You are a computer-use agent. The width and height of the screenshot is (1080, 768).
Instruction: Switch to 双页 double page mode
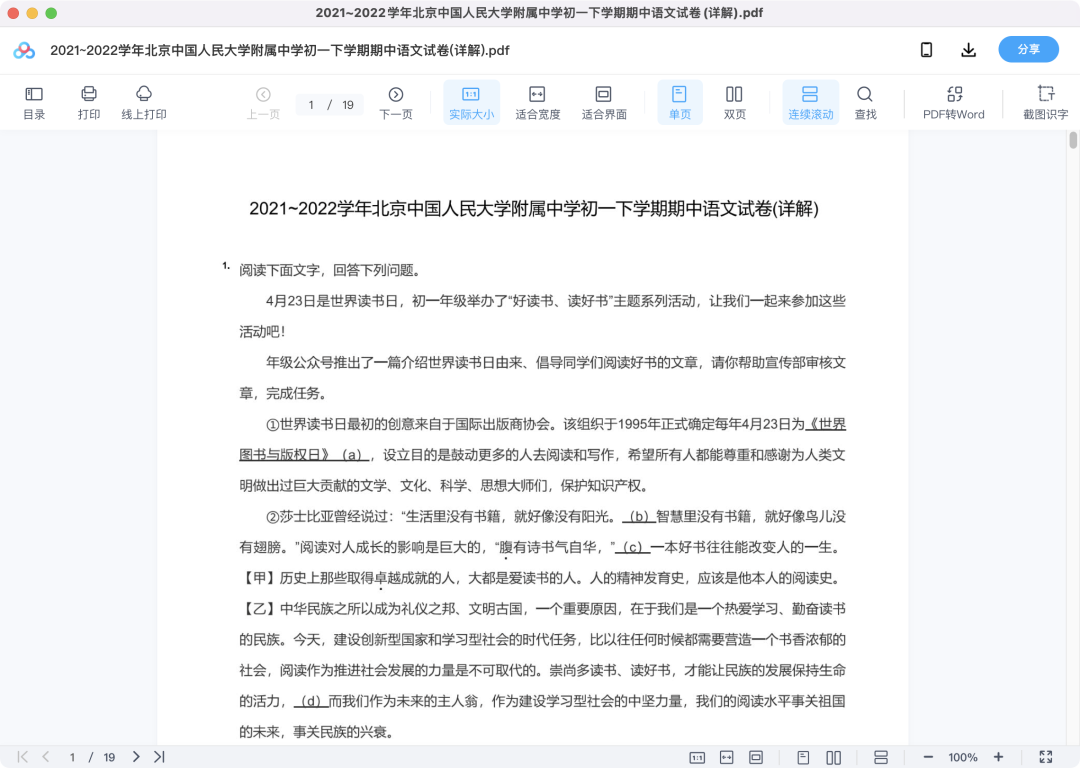(734, 103)
